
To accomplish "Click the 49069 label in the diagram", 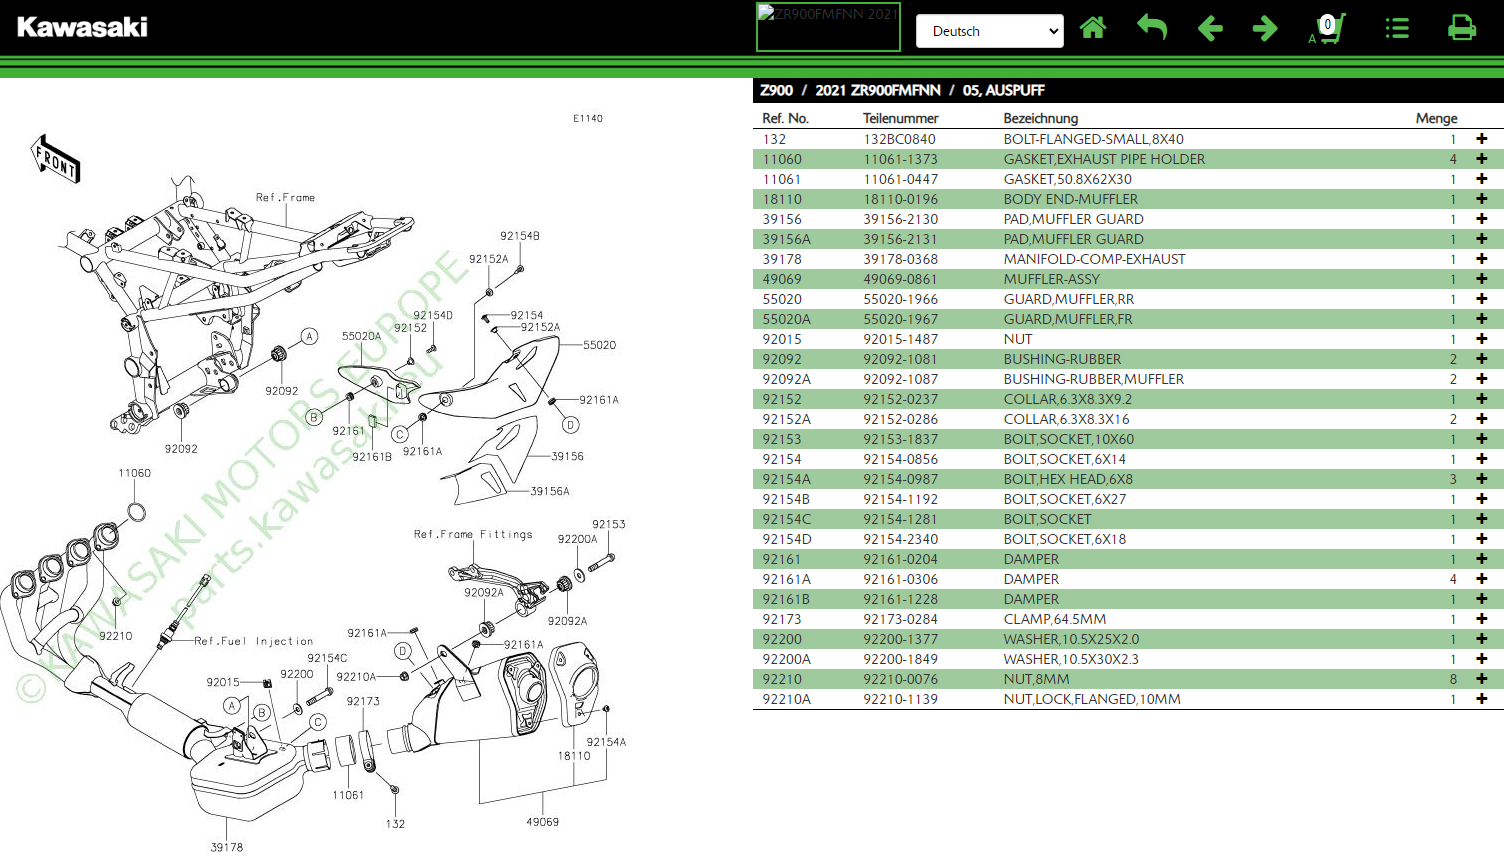I will pyautogui.click(x=543, y=822).
